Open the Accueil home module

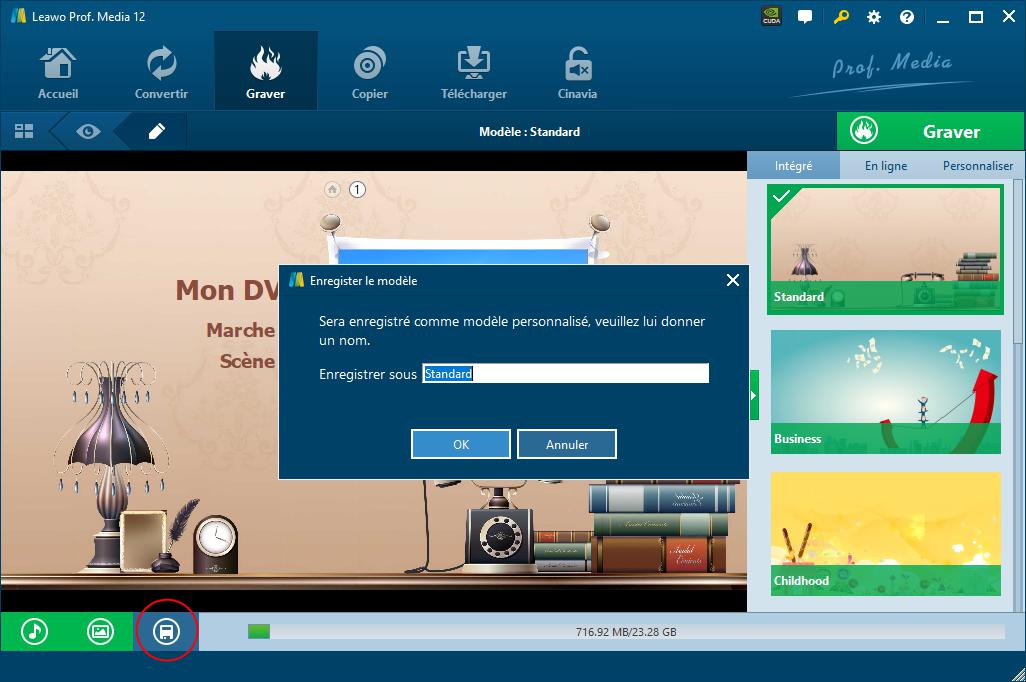[x=58, y=73]
